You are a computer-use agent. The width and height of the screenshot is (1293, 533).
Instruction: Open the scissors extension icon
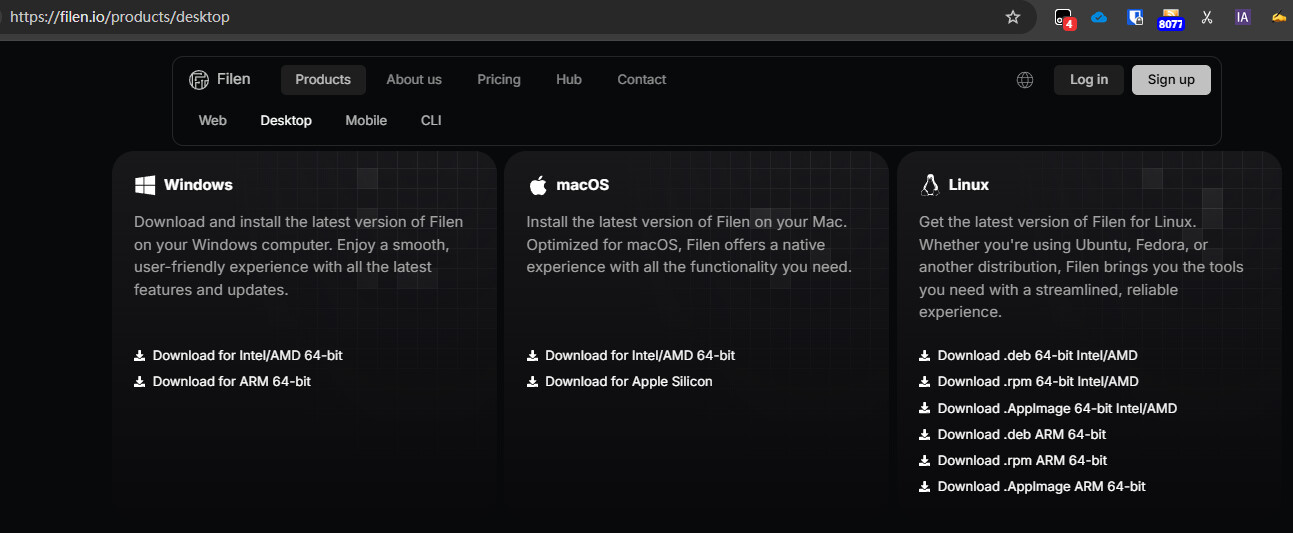point(1207,17)
